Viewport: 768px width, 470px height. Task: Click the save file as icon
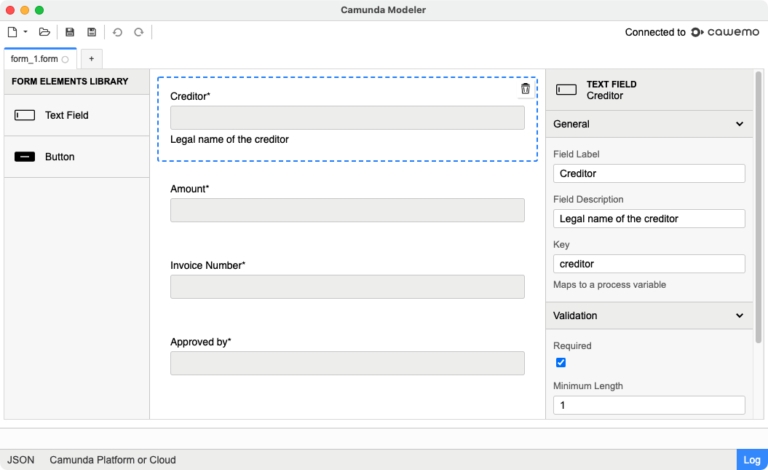92,32
